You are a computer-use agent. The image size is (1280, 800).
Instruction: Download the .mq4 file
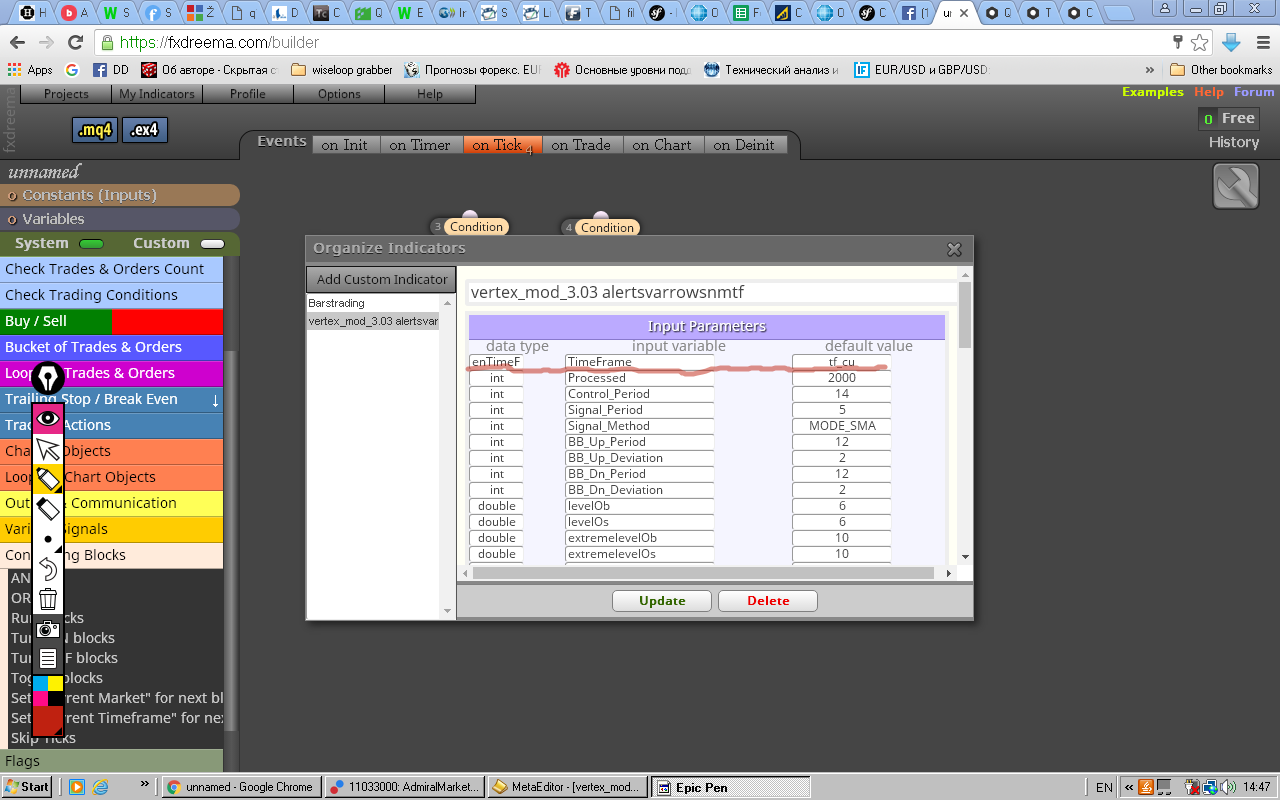point(95,130)
